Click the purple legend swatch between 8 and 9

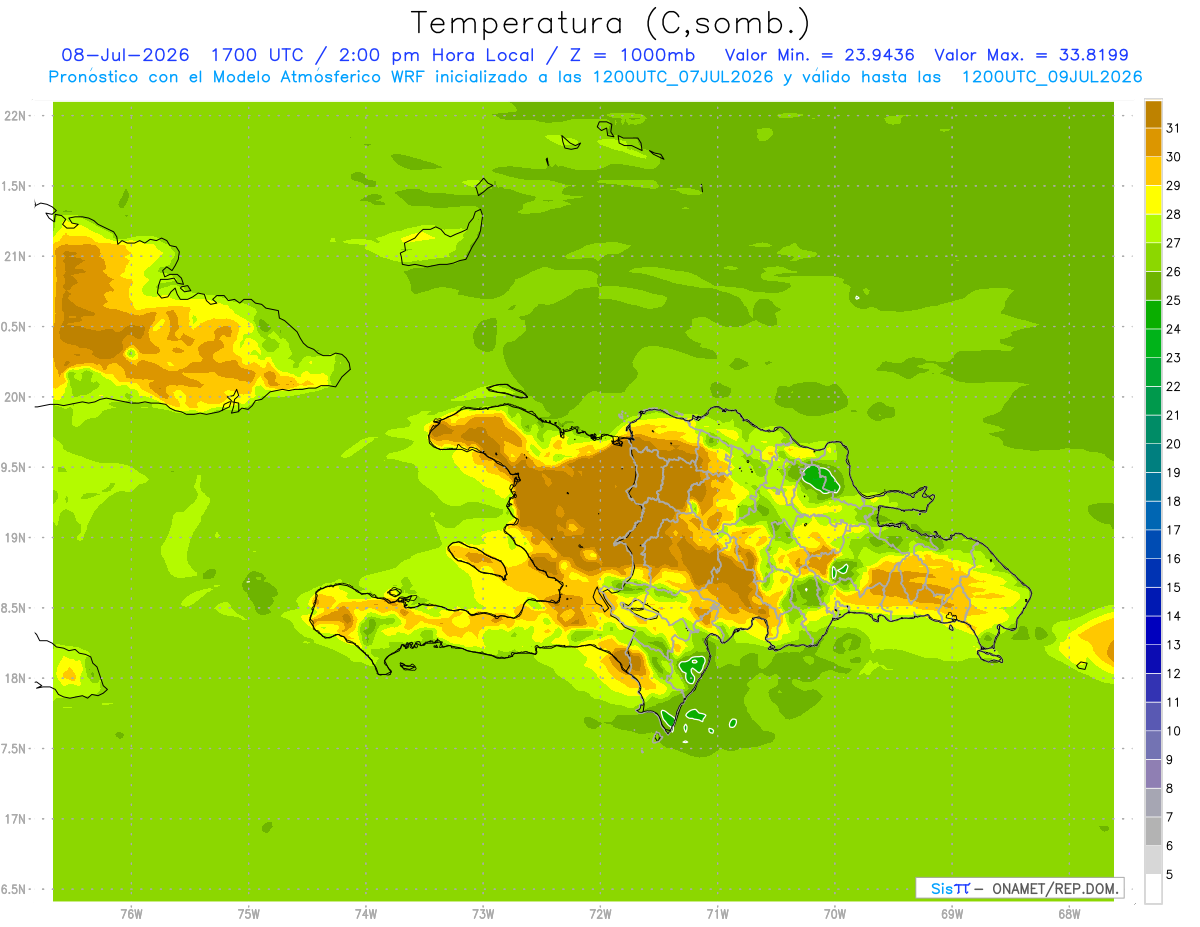(x=1153, y=773)
